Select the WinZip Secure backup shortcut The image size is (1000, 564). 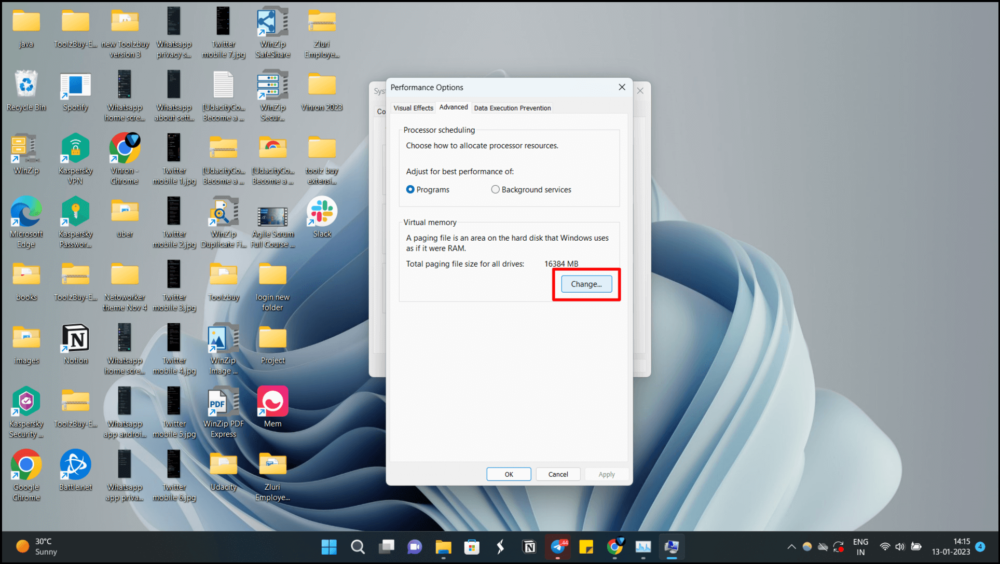tap(272, 96)
